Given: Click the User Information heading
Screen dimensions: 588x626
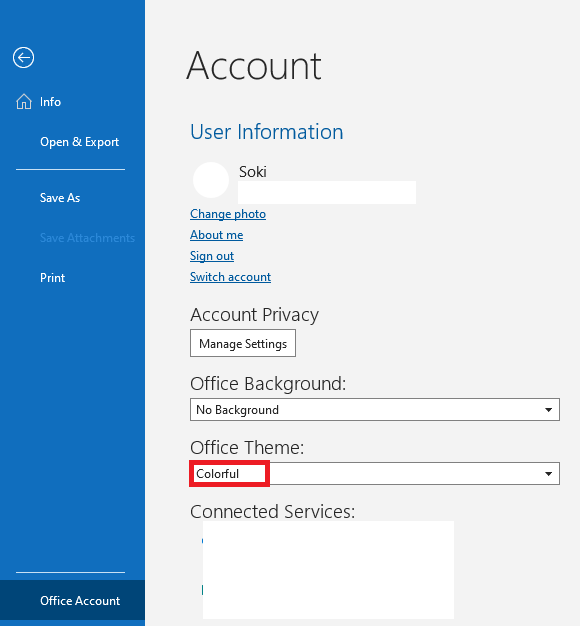Looking at the screenshot, I should [x=267, y=132].
